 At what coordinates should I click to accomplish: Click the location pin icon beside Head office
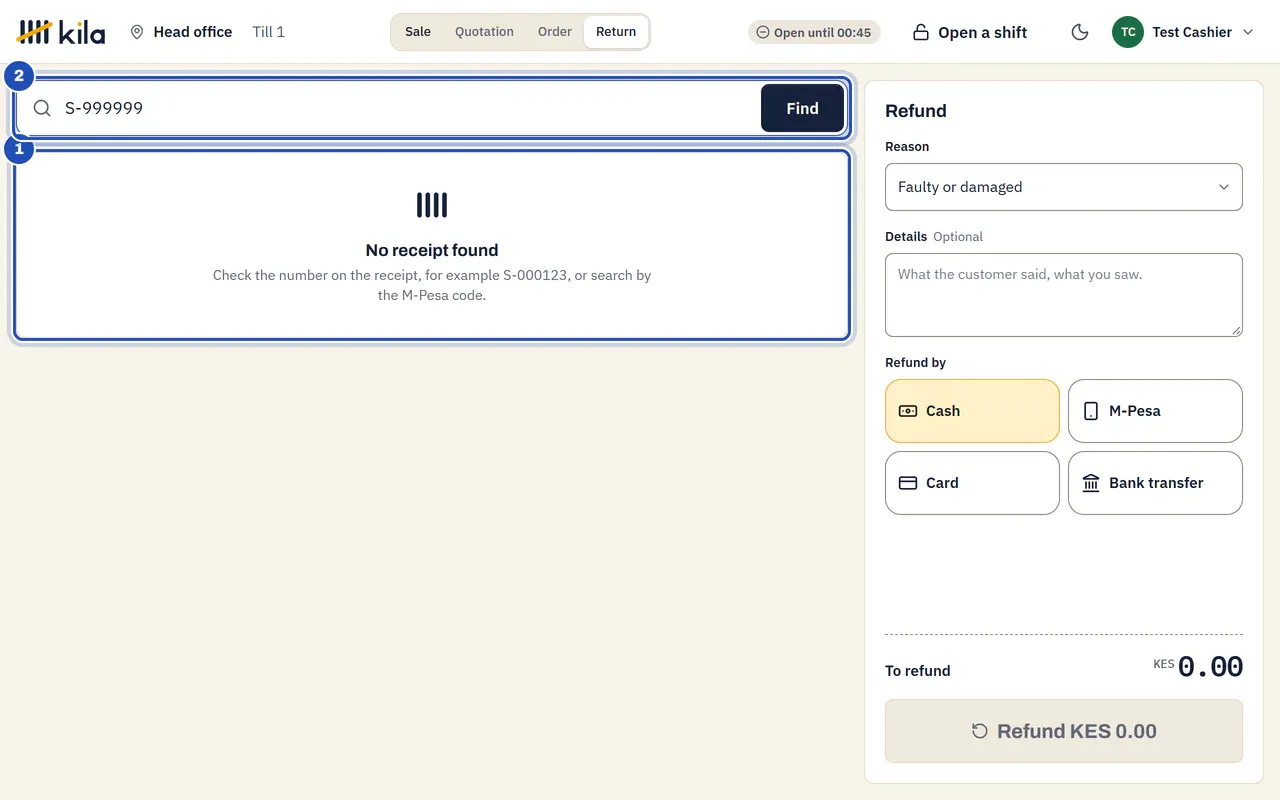pos(137,32)
